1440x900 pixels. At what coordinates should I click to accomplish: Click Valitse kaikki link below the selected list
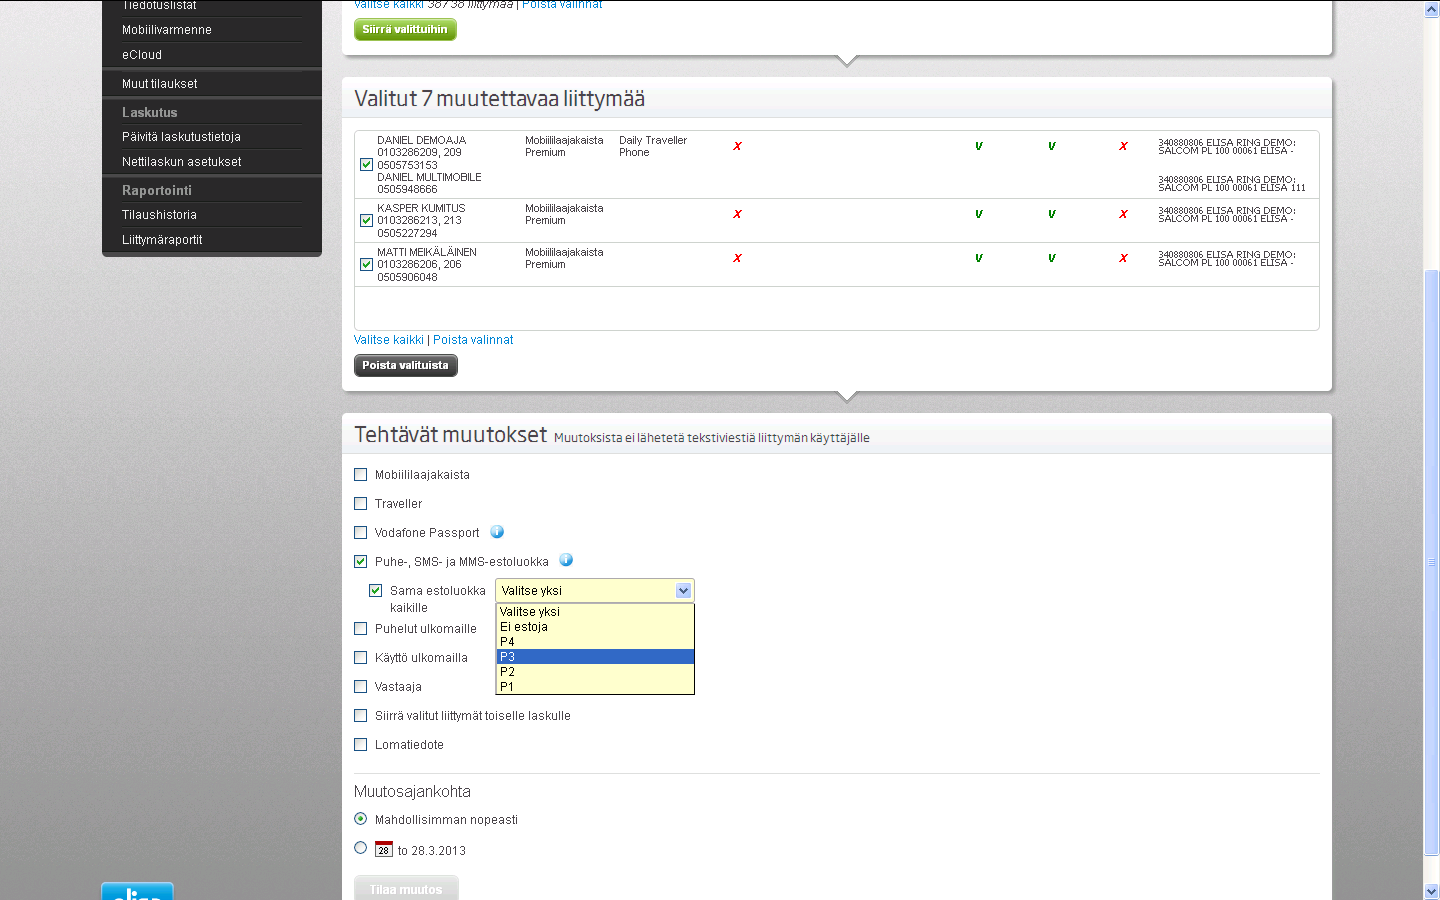coord(389,340)
